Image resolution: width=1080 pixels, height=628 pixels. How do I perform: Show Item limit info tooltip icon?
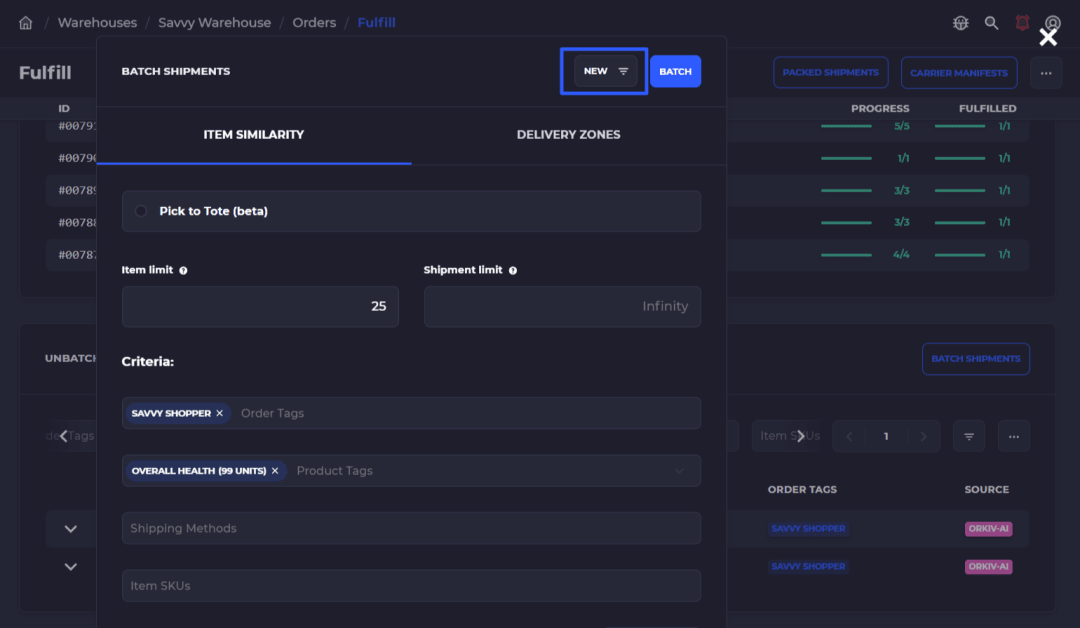click(183, 271)
